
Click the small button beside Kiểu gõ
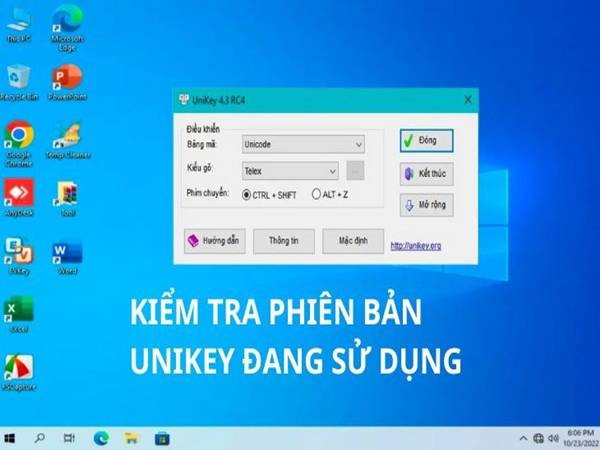(355, 171)
